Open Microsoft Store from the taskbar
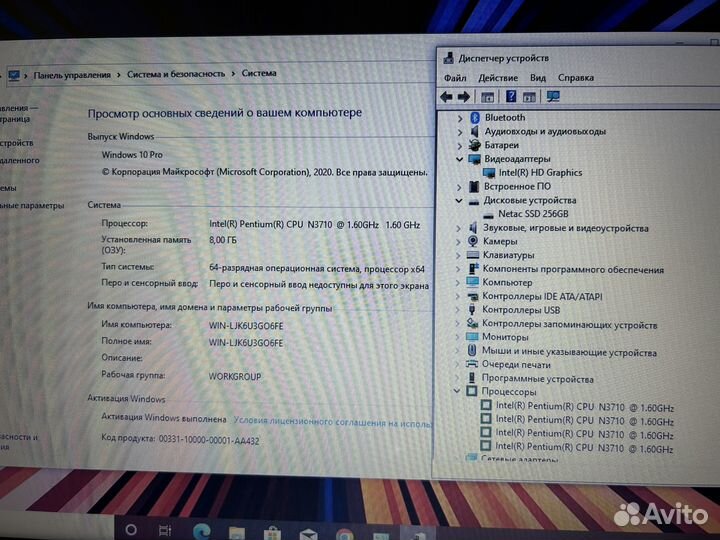Viewport: 720px width, 540px height. [x=272, y=533]
